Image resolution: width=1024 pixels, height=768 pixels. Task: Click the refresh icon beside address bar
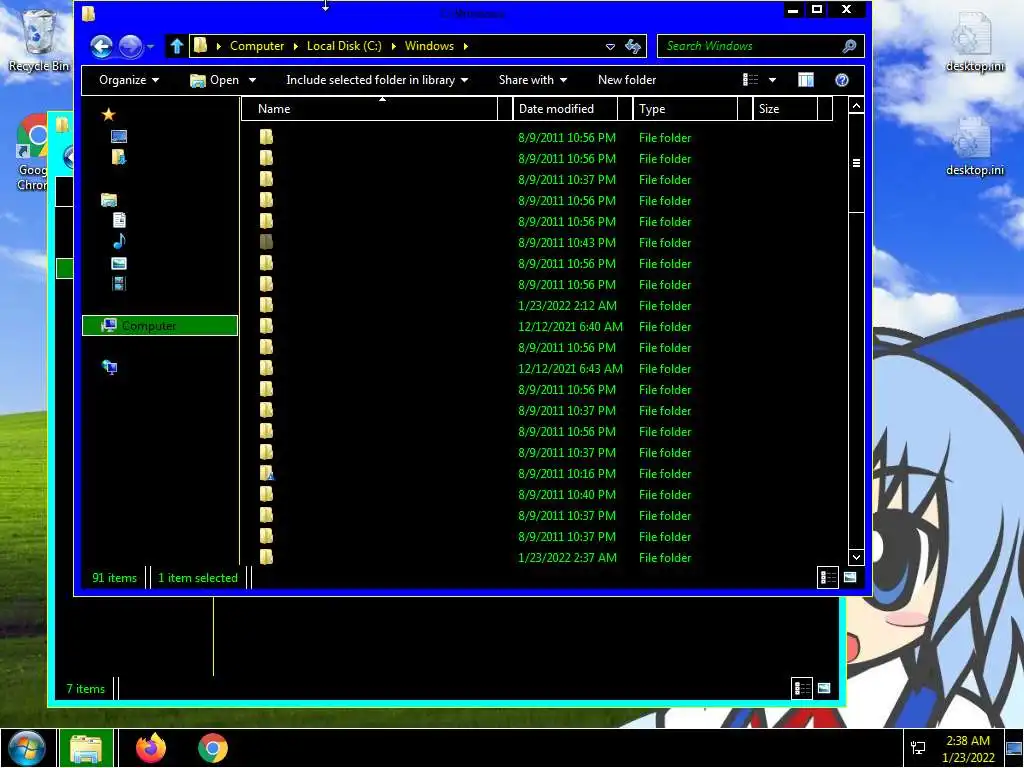pos(633,46)
